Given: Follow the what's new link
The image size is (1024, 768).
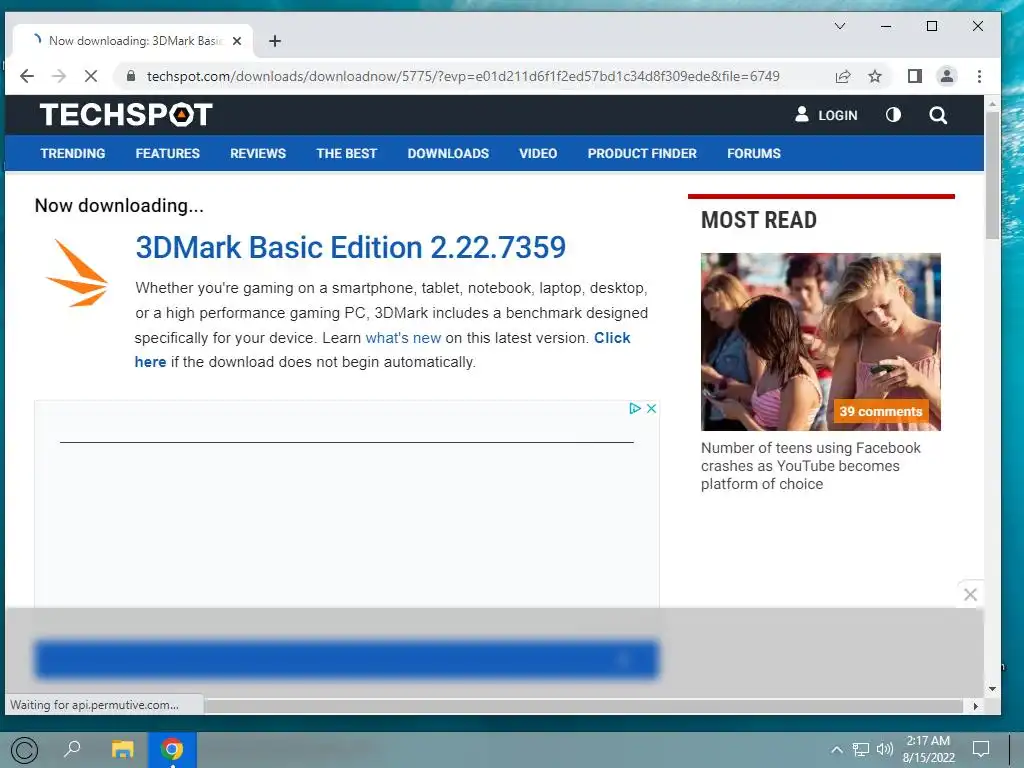Looking at the screenshot, I should [x=403, y=338].
